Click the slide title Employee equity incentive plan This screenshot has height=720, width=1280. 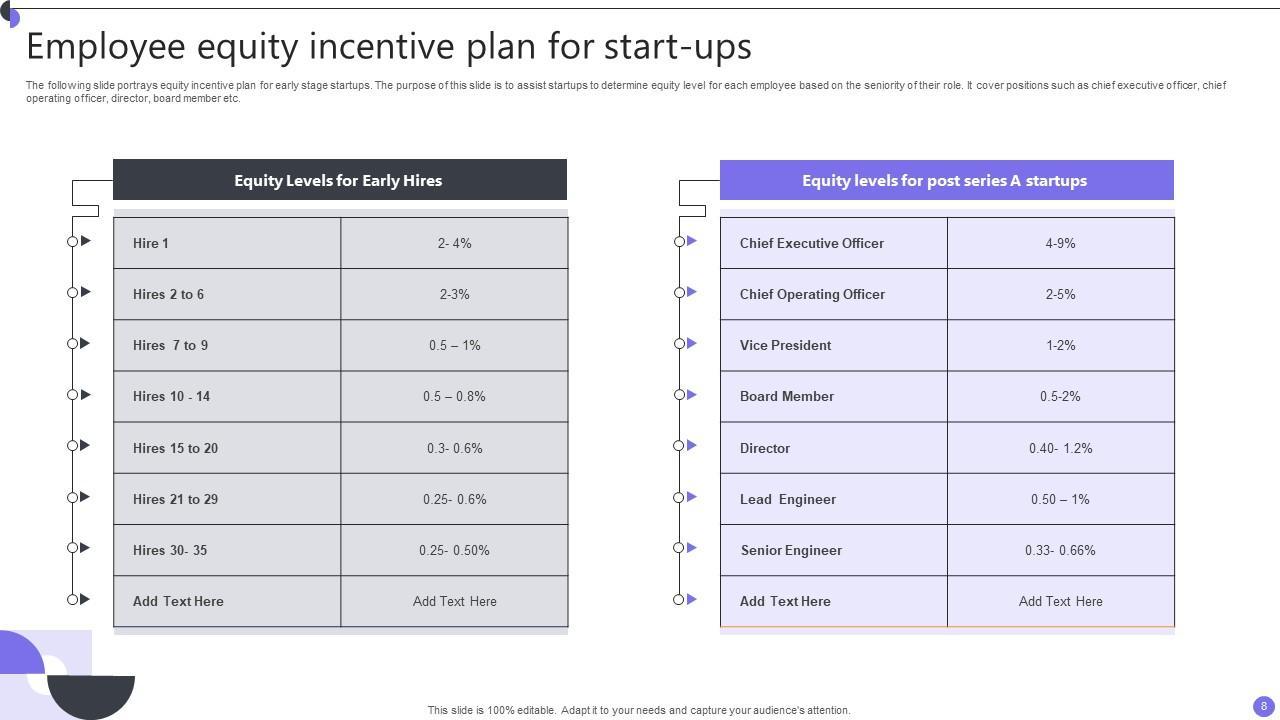coord(389,47)
